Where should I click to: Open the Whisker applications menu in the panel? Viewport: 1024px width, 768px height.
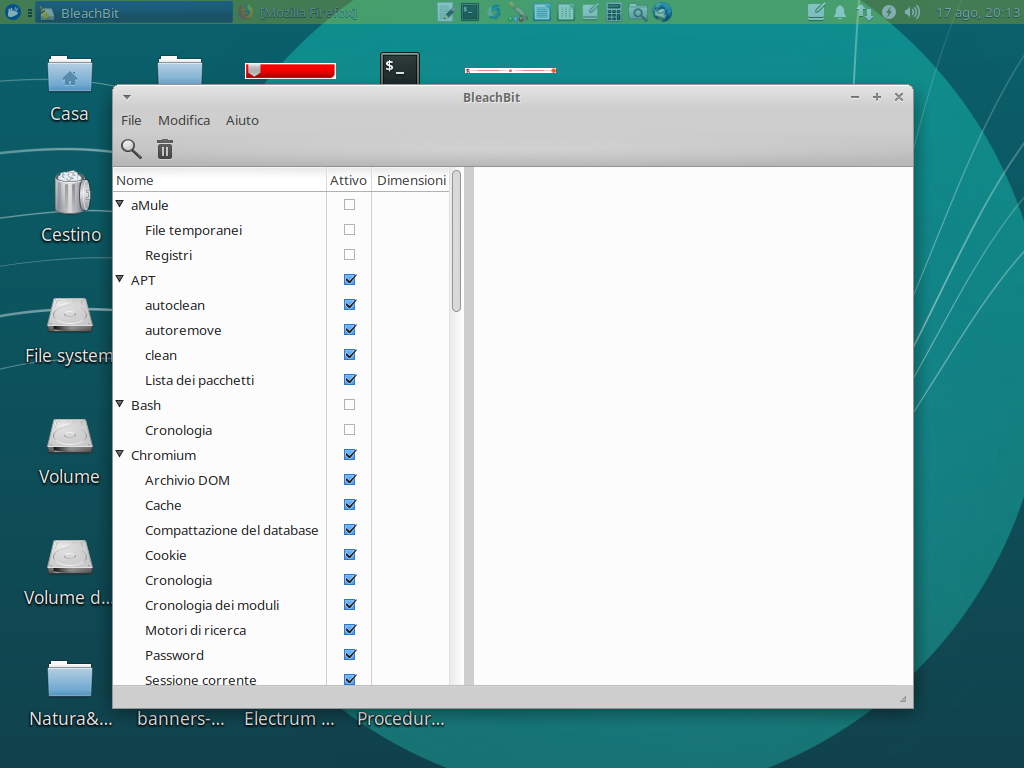pos(12,12)
